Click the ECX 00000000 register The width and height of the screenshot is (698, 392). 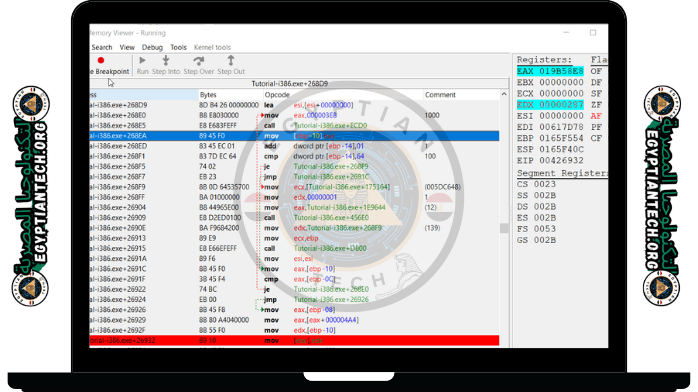coord(550,93)
